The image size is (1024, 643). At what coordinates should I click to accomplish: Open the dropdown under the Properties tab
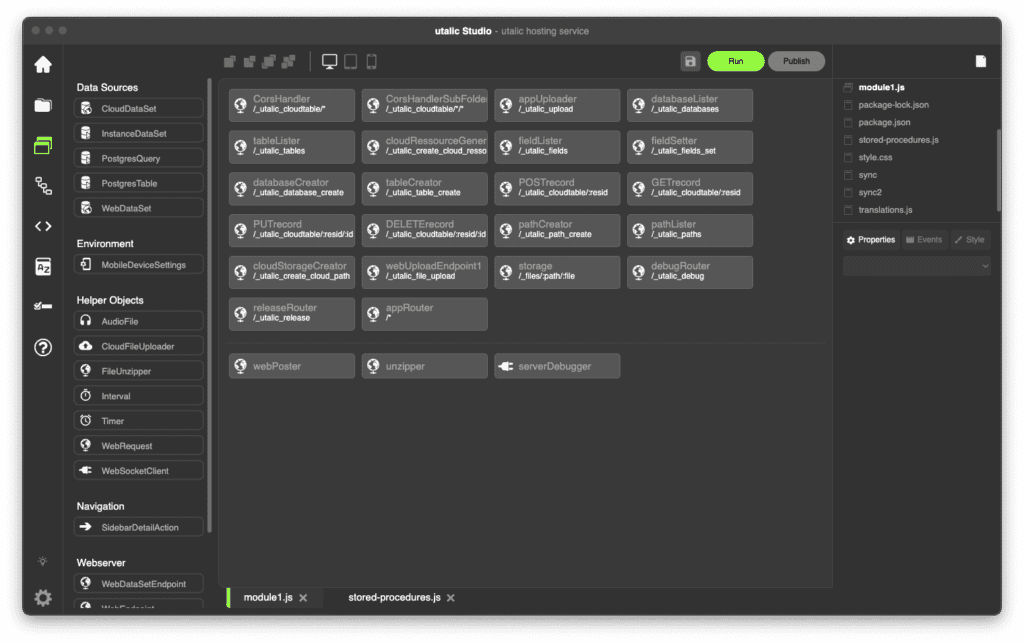(x=916, y=266)
